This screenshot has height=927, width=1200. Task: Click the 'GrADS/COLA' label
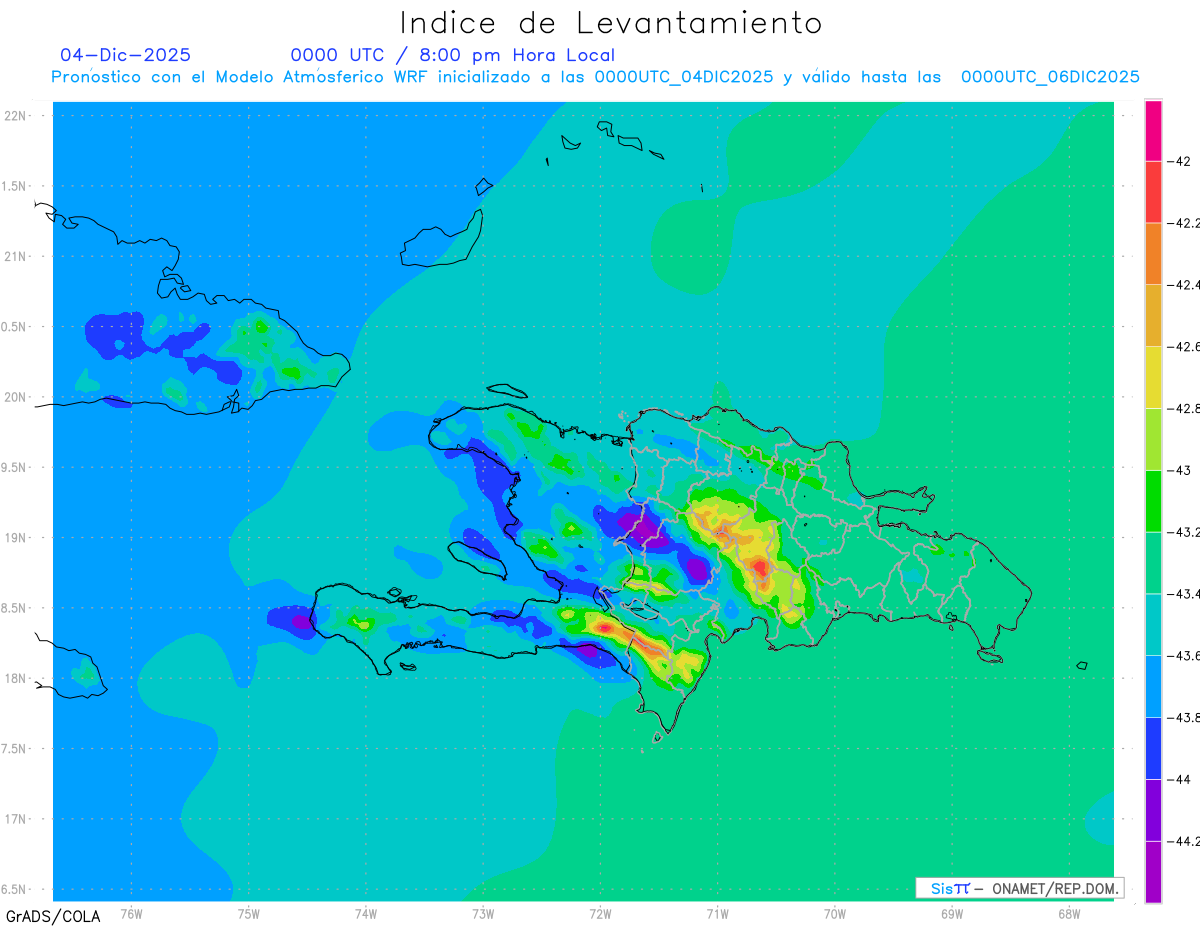pos(53,916)
